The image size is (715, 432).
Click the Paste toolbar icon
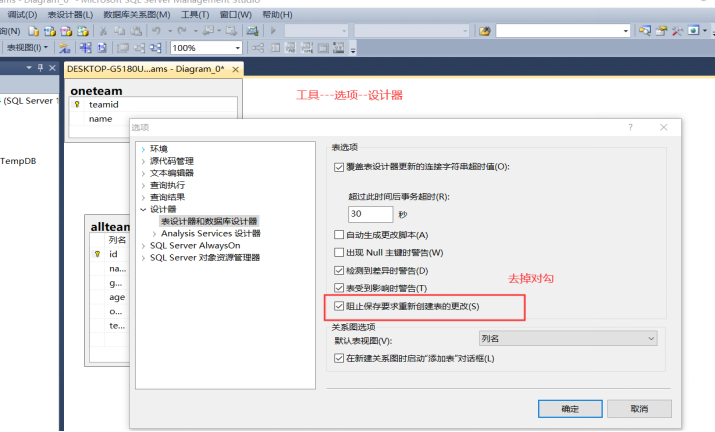[136, 31]
